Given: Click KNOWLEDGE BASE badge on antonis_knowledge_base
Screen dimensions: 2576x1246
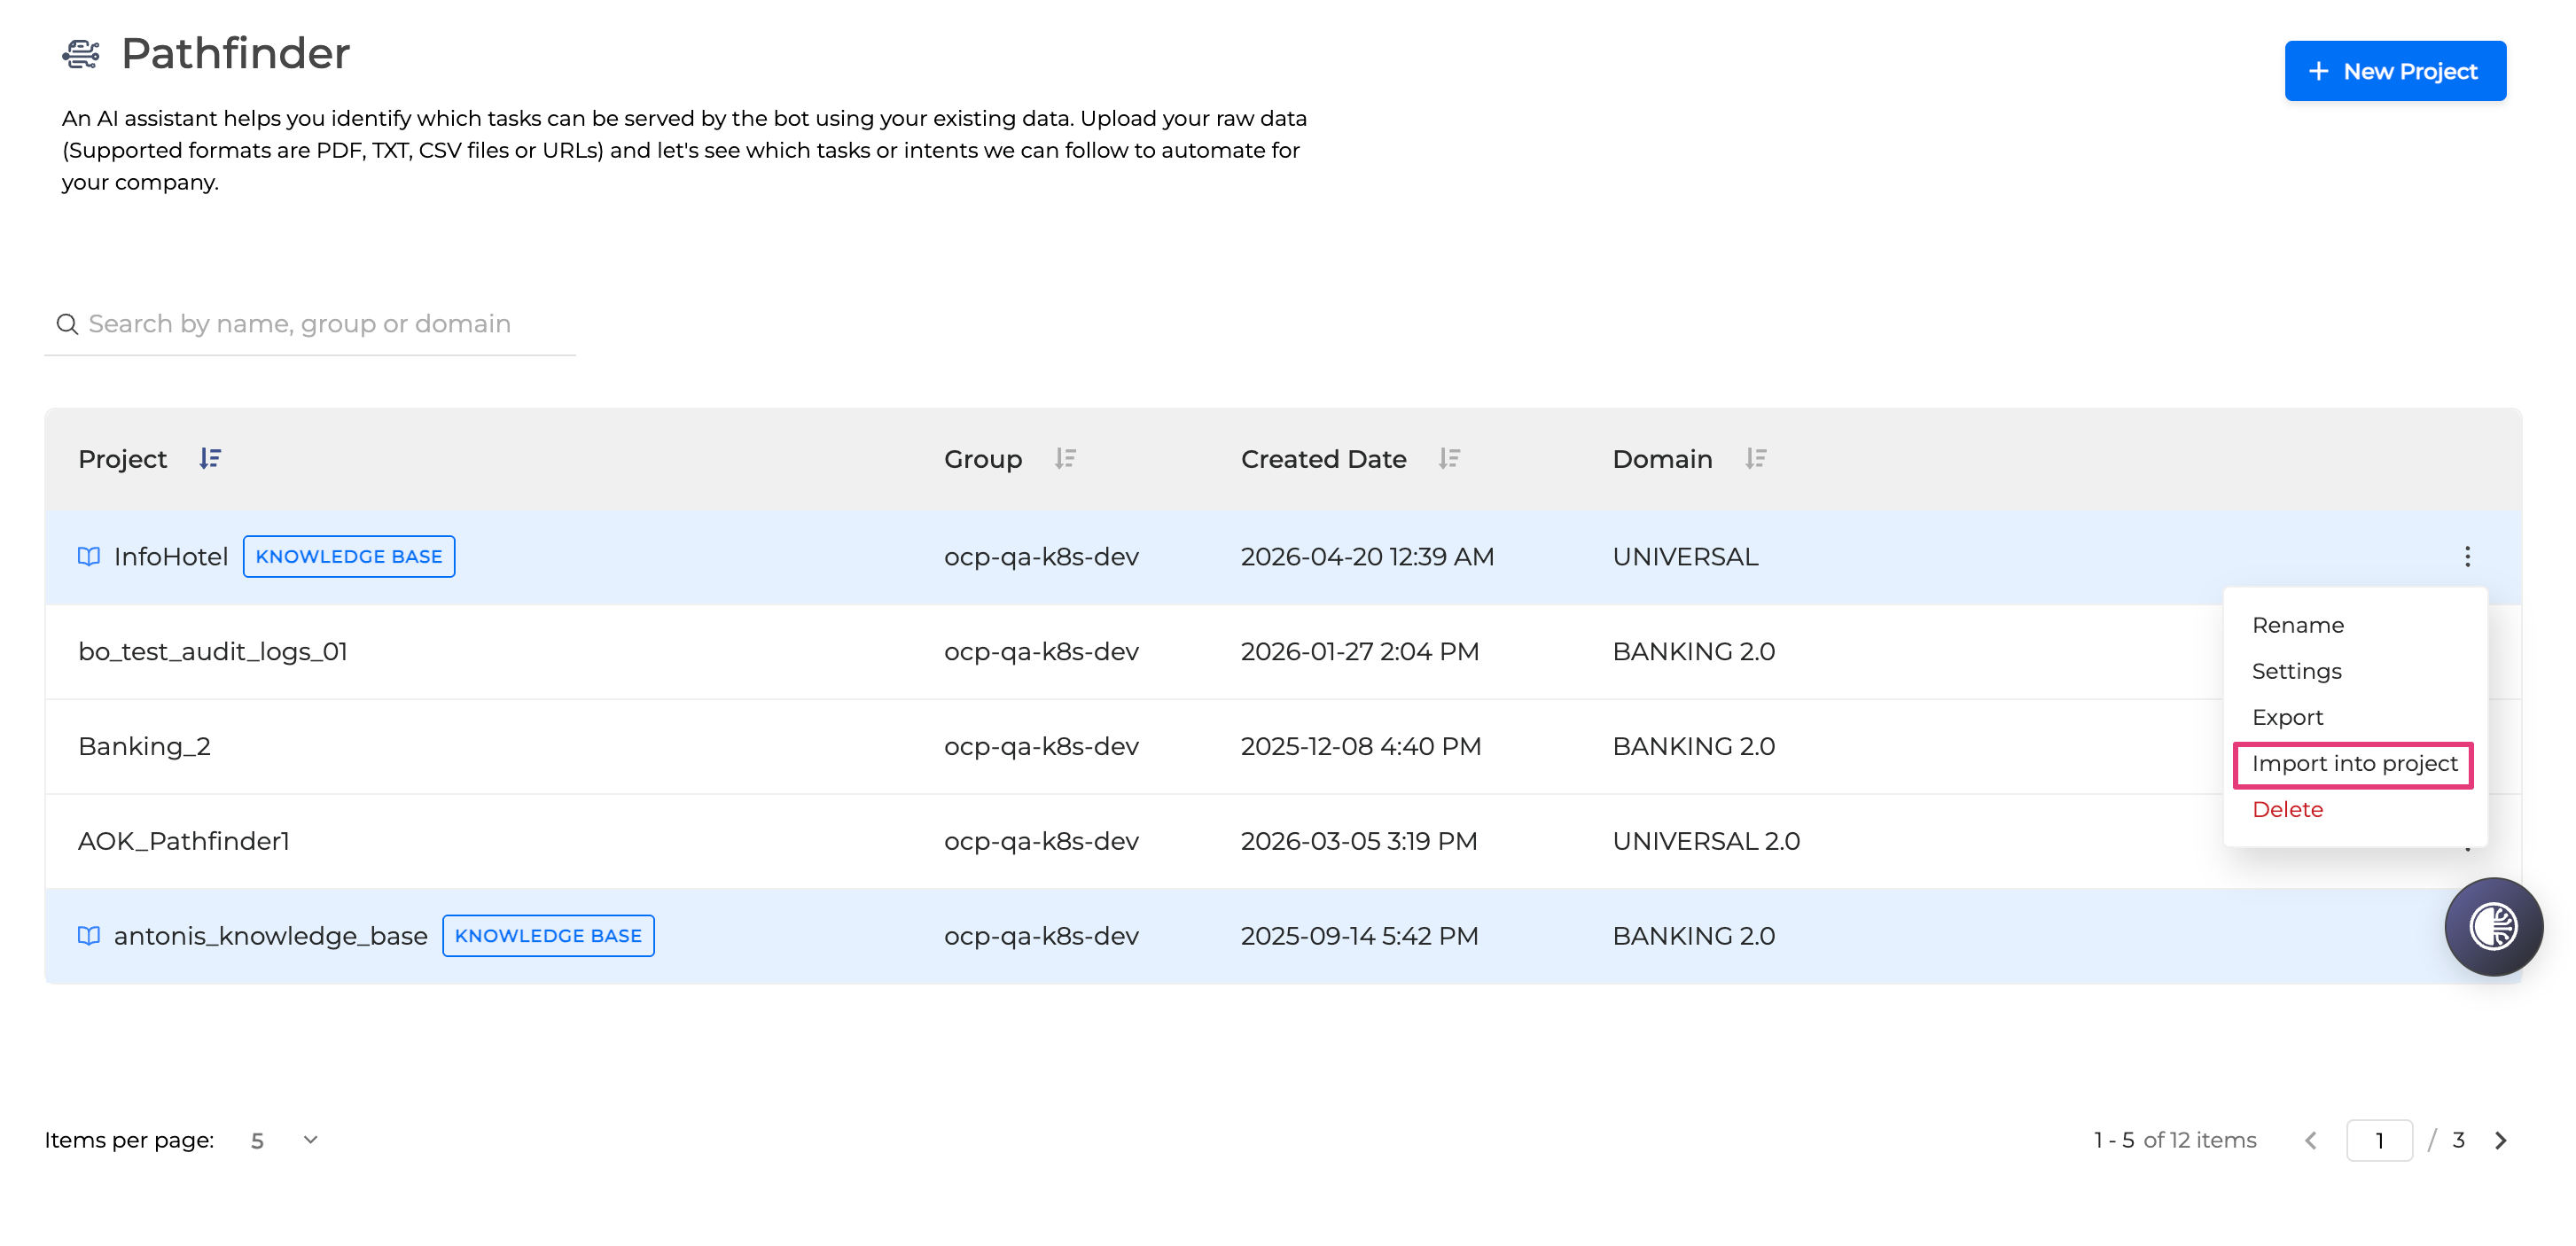Looking at the screenshot, I should coord(548,936).
